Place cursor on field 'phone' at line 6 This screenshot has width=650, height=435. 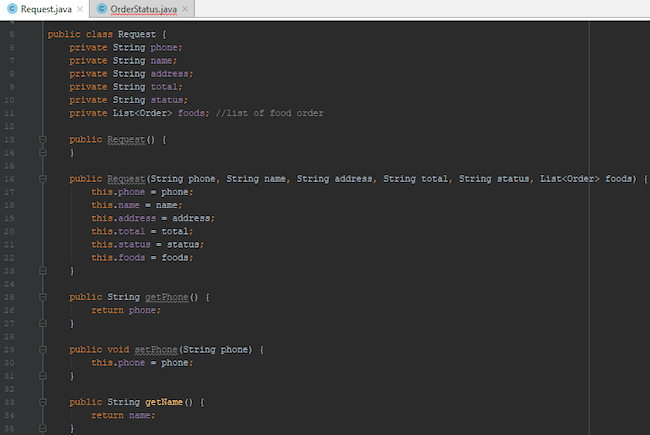[x=164, y=47]
